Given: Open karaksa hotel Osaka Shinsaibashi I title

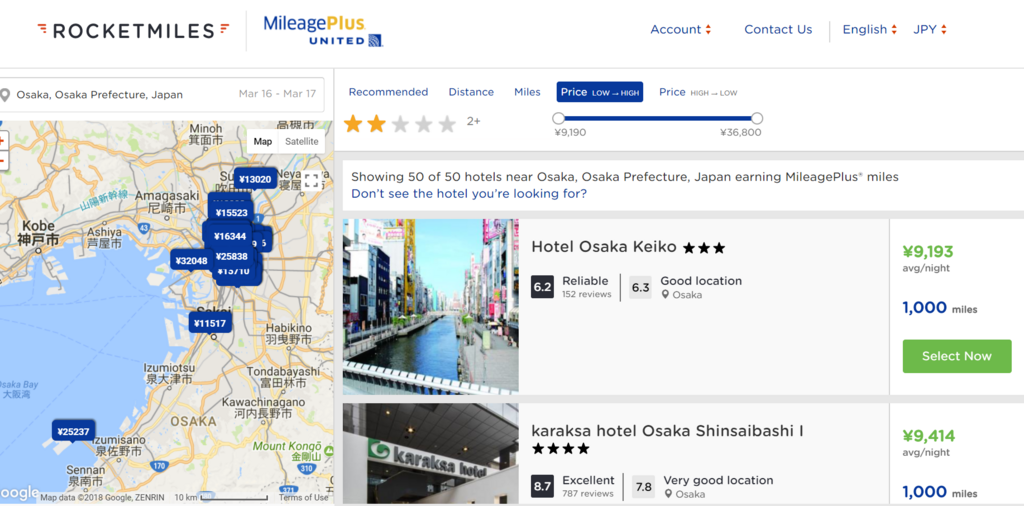Looking at the screenshot, I should [667, 432].
